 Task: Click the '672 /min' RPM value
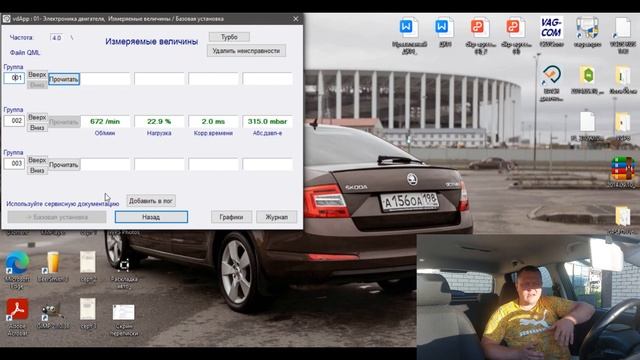(105, 122)
